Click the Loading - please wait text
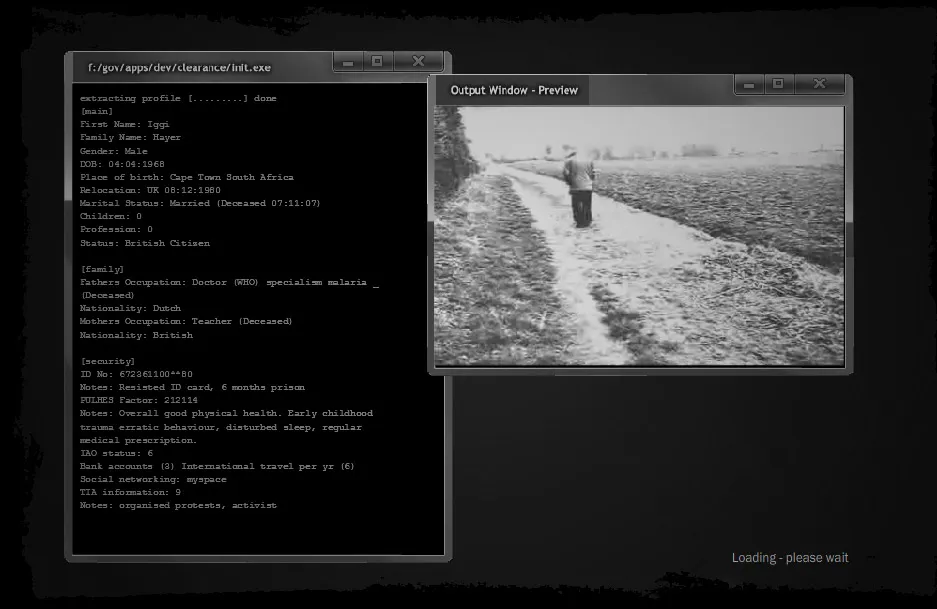This screenshot has height=609, width=937. click(789, 558)
